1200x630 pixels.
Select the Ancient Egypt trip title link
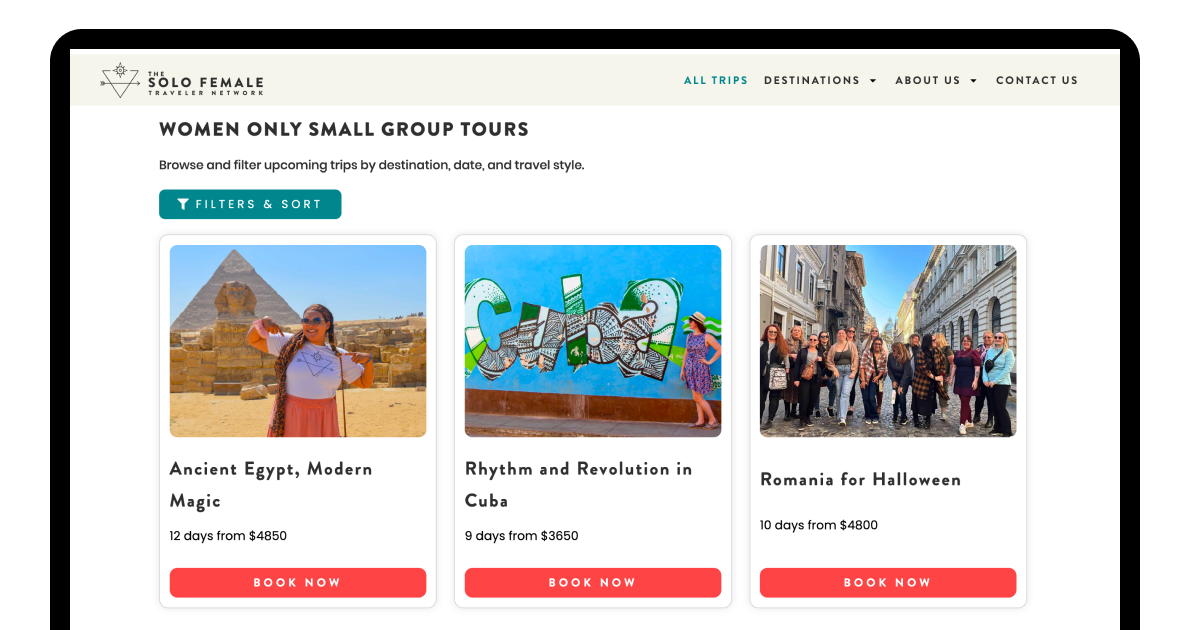[x=271, y=485]
